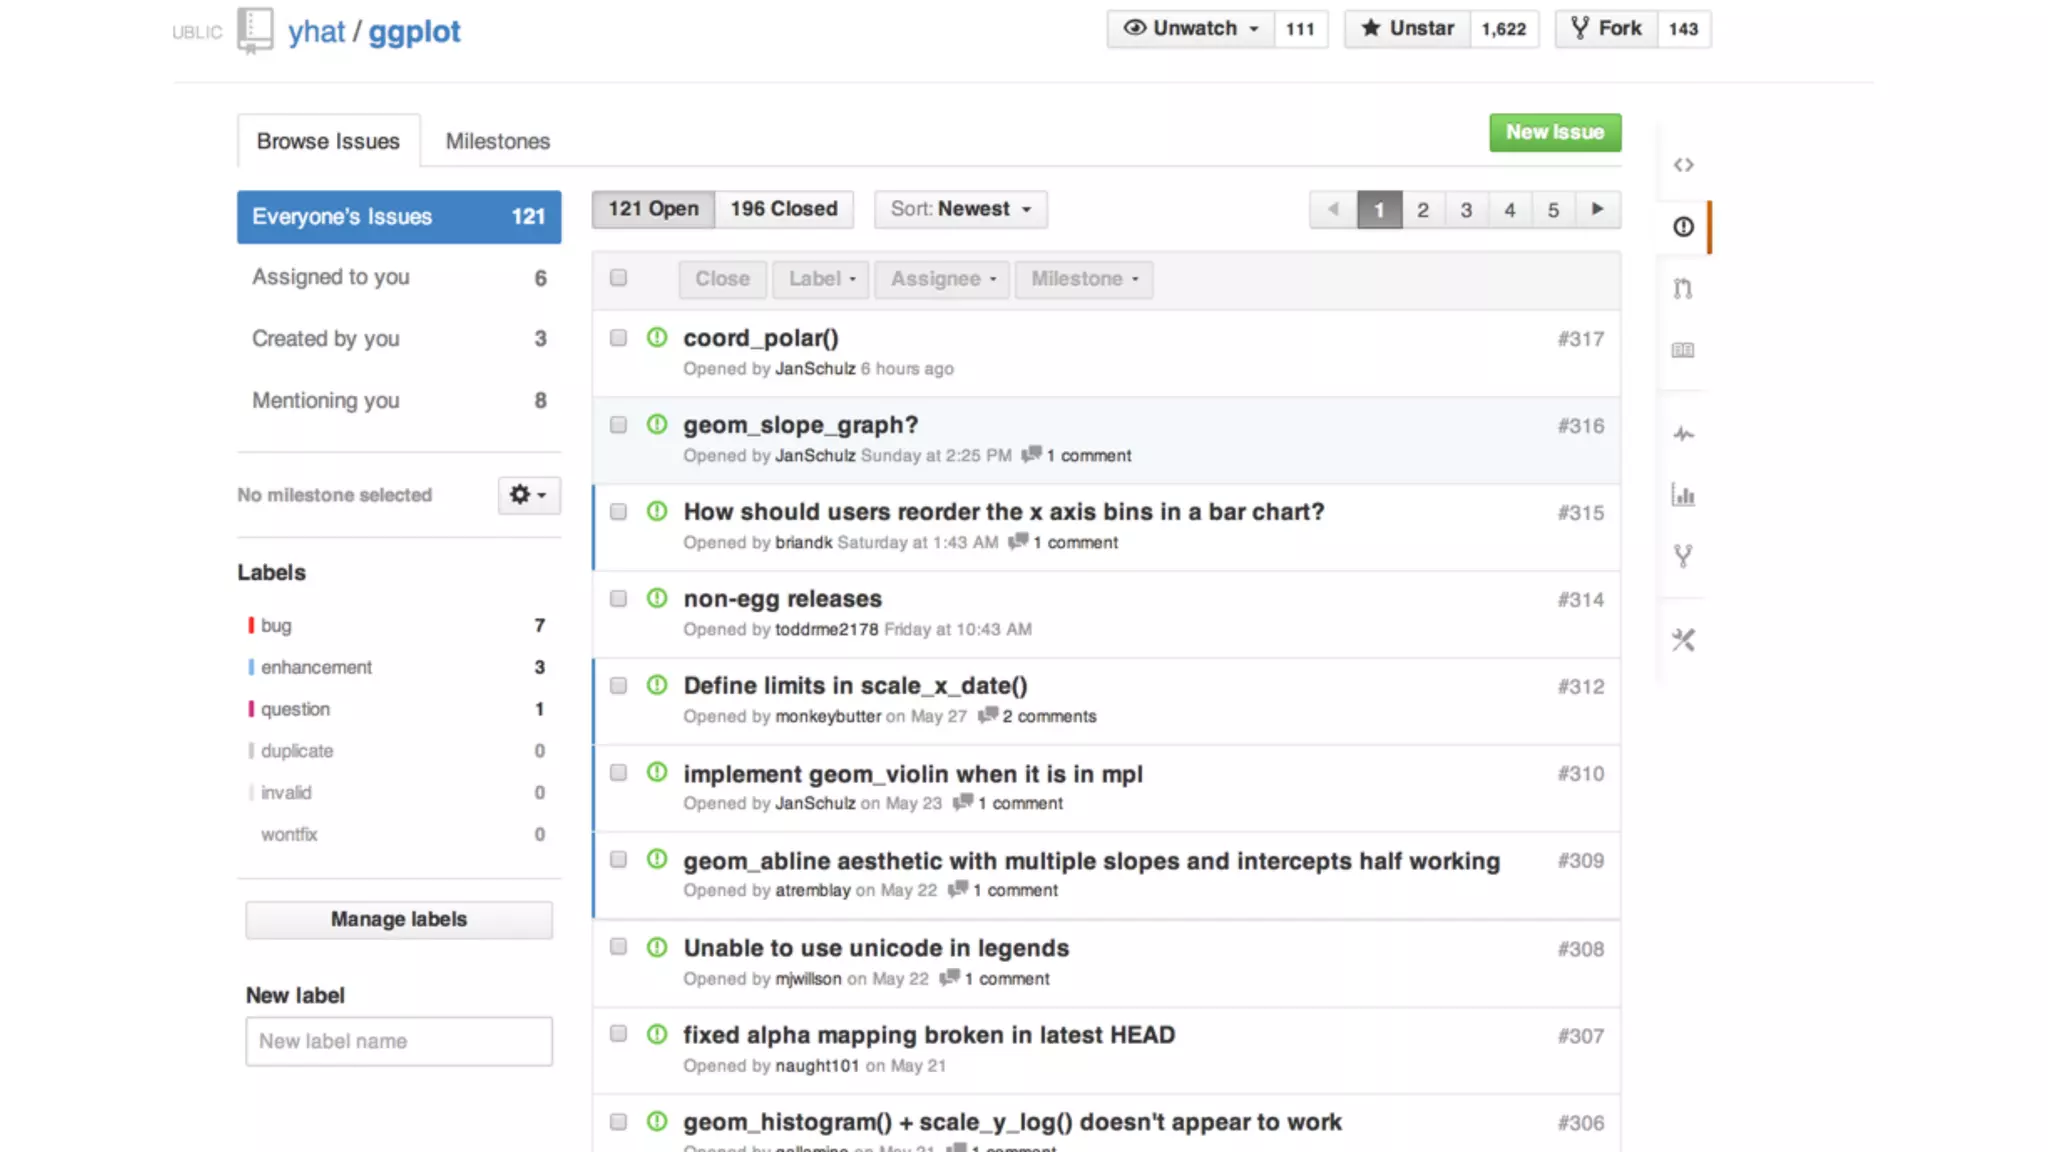This screenshot has height=1152, width=2048.
Task: Open the Graphs bar chart icon
Action: pyautogui.click(x=1683, y=495)
